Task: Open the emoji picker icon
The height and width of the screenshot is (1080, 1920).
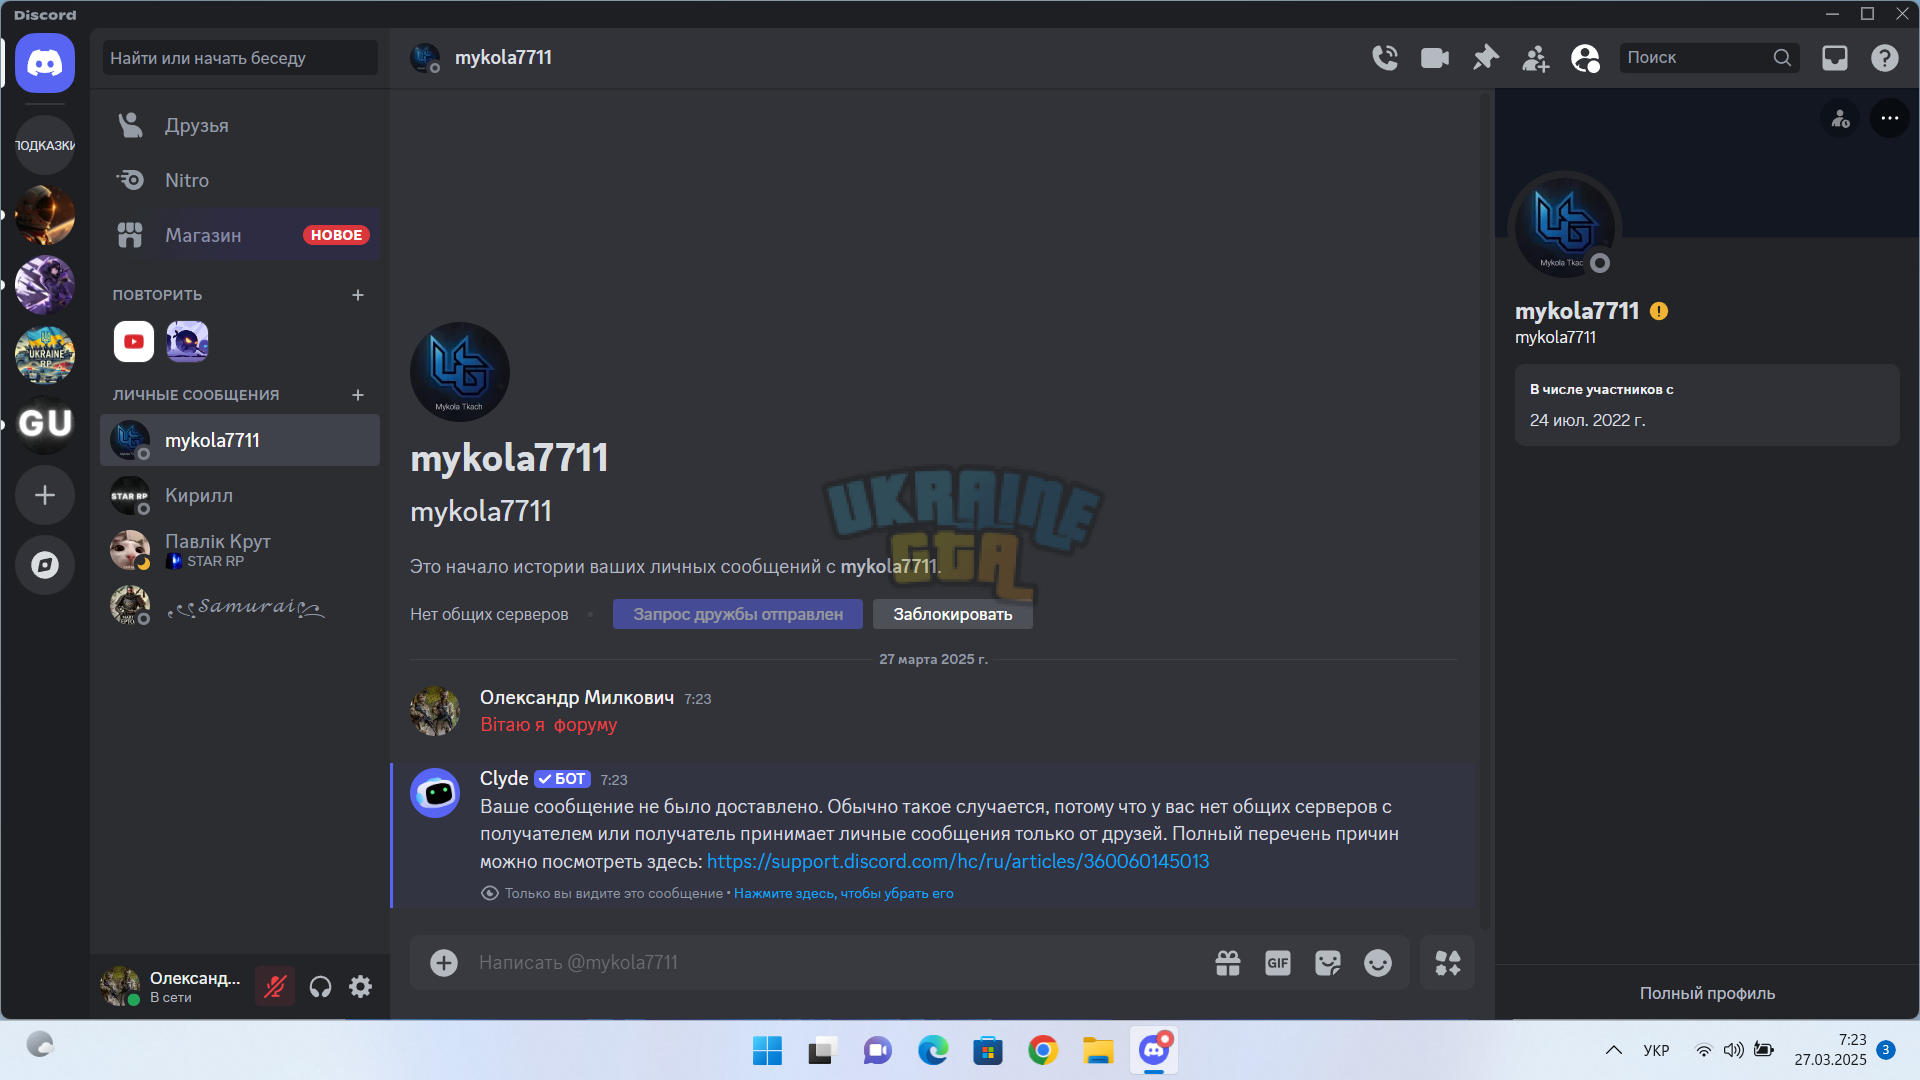Action: 1378,962
